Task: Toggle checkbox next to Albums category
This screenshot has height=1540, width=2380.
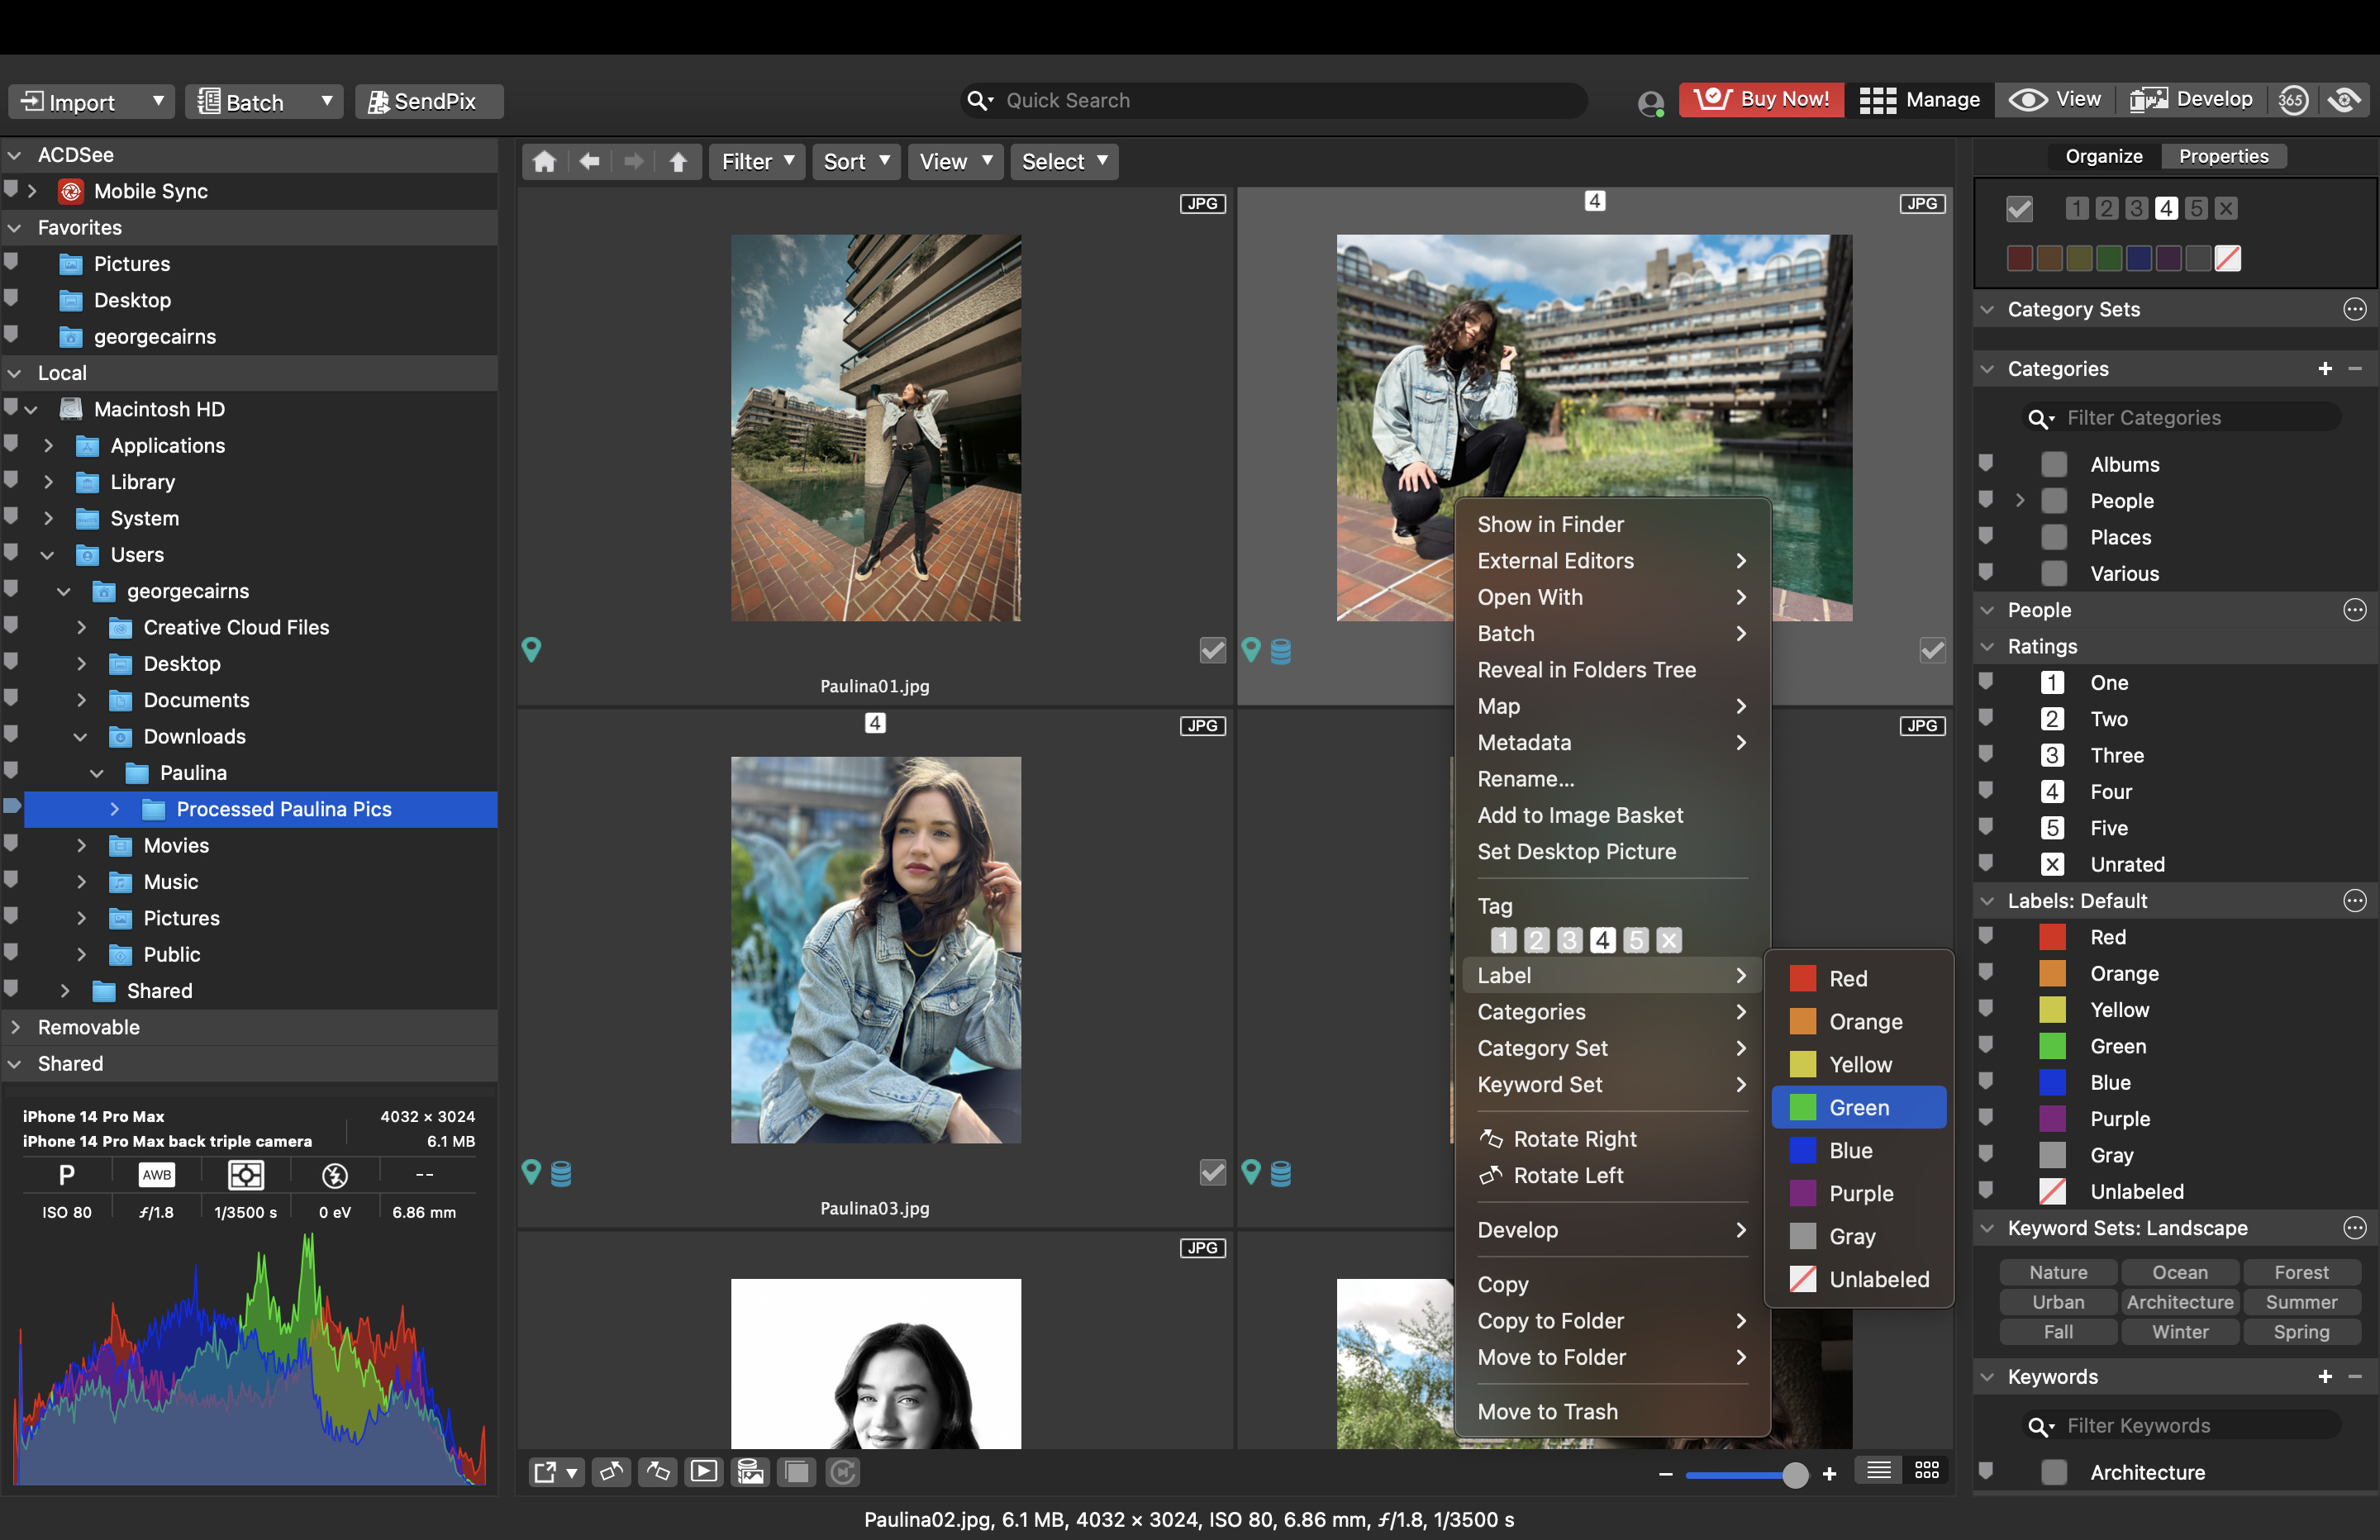Action: [2052, 463]
